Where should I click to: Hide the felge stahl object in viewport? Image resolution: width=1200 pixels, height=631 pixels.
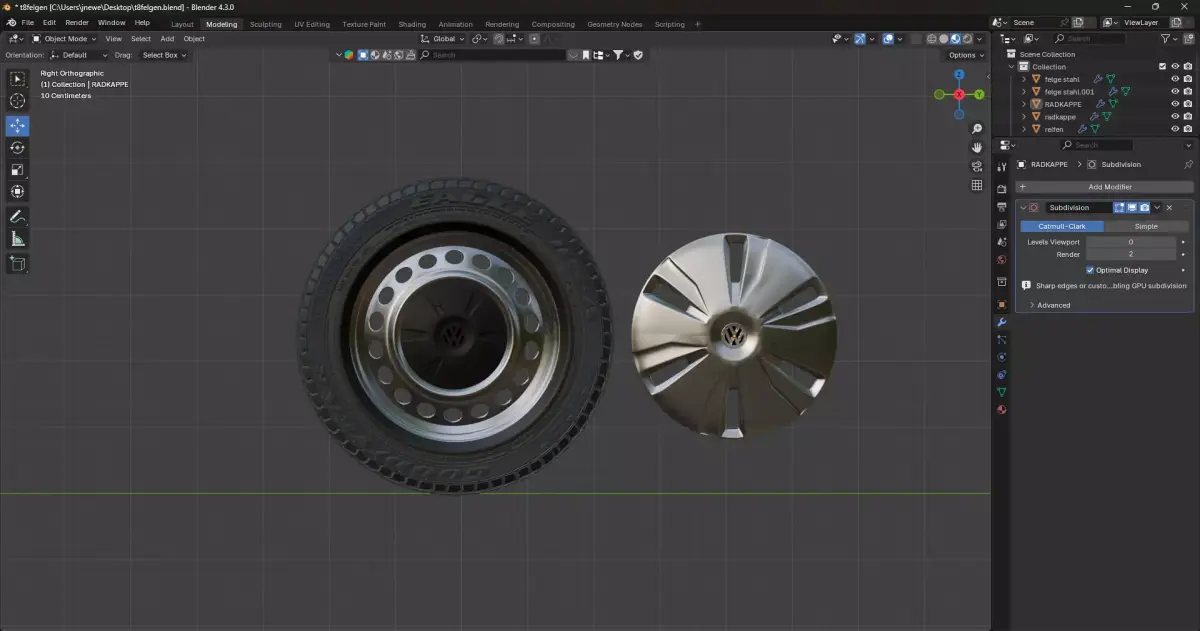[x=1175, y=79]
